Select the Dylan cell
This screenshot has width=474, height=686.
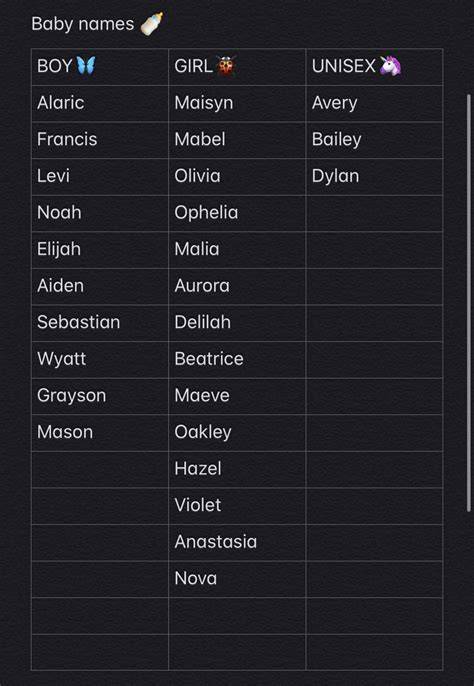374,176
